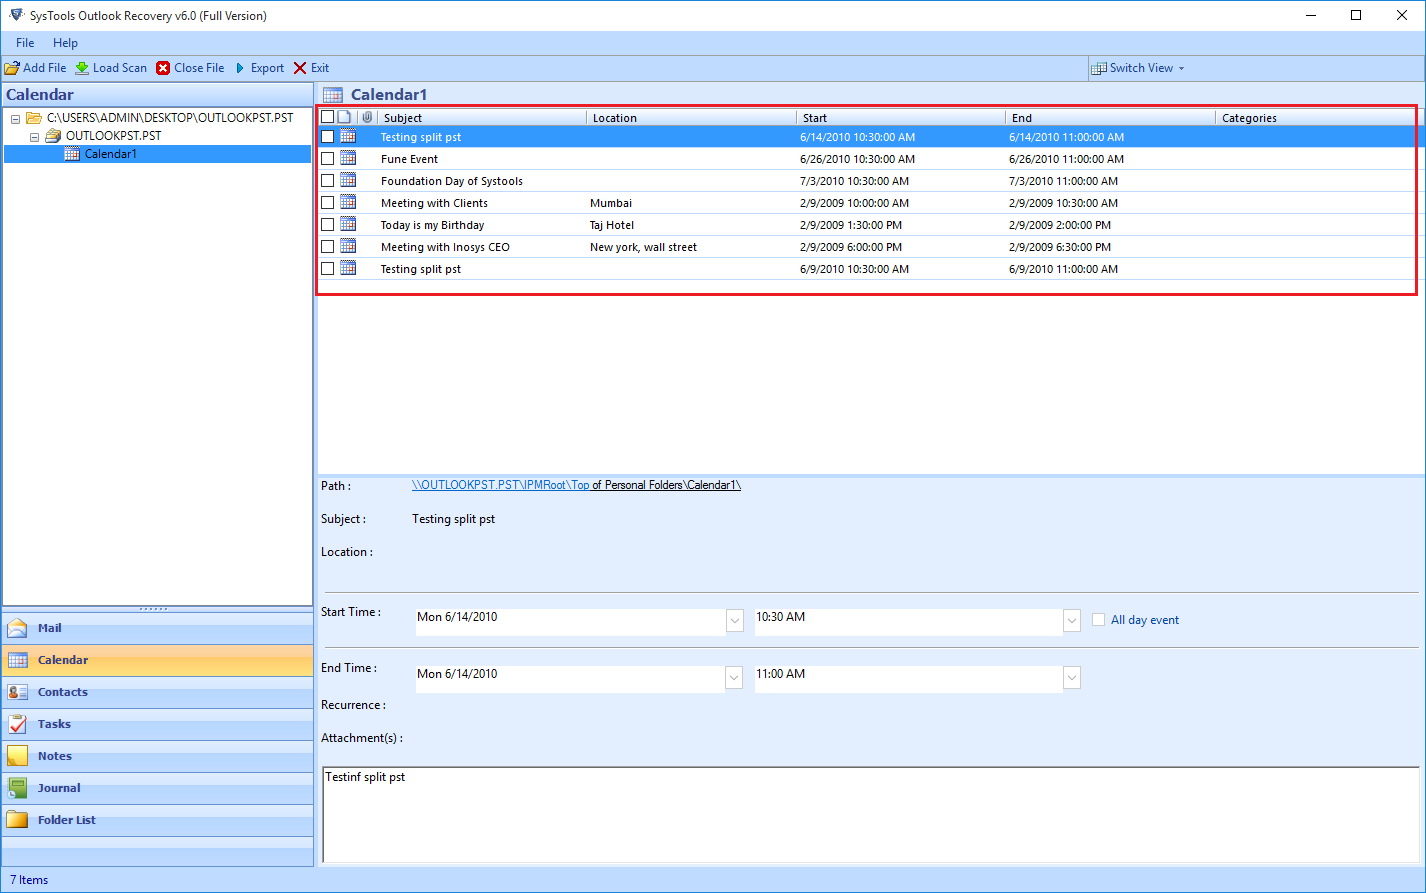Click the yellow Notes icon
The width and height of the screenshot is (1426, 893).
(17, 756)
